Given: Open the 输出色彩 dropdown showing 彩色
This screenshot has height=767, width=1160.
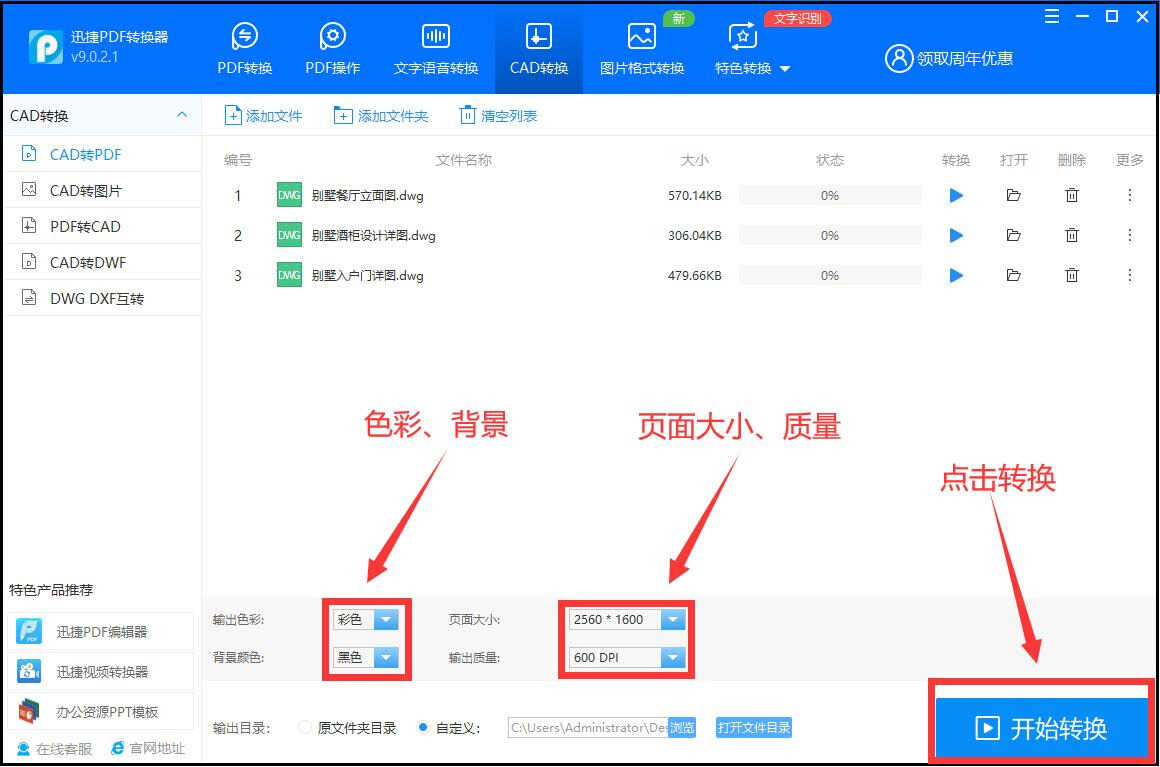Looking at the screenshot, I should (x=366, y=619).
